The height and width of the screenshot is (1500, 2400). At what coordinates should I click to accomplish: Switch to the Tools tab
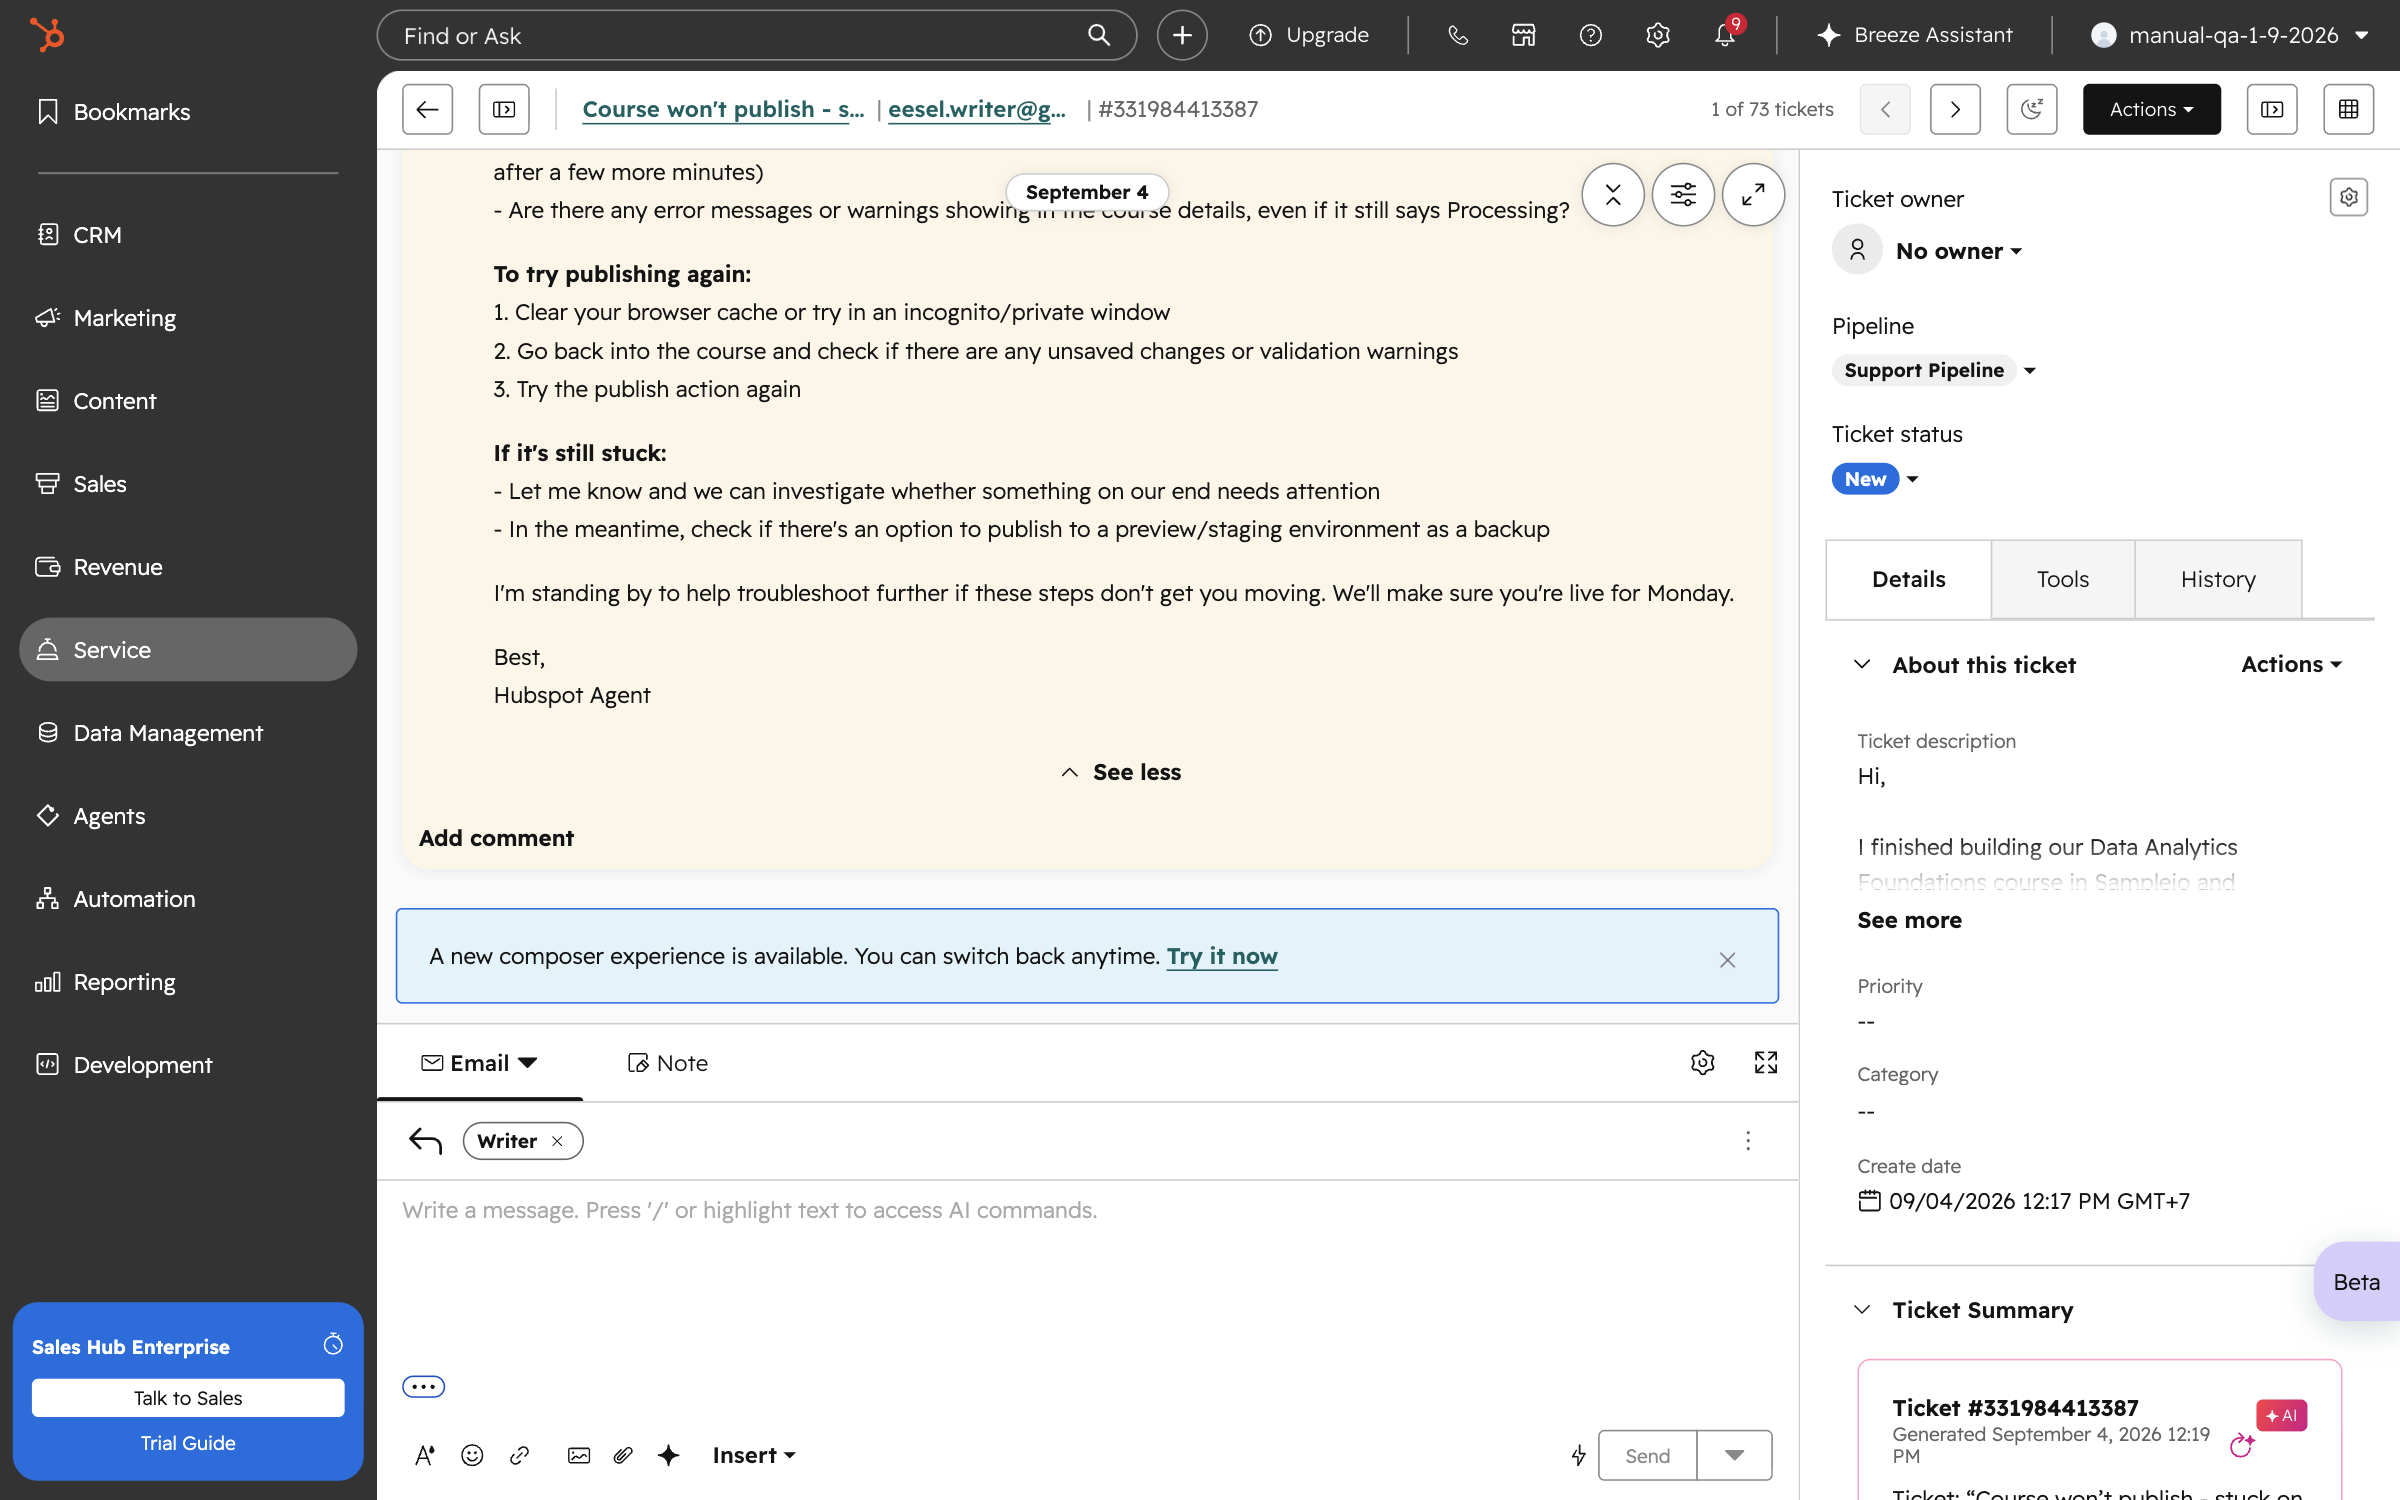[x=2062, y=579]
